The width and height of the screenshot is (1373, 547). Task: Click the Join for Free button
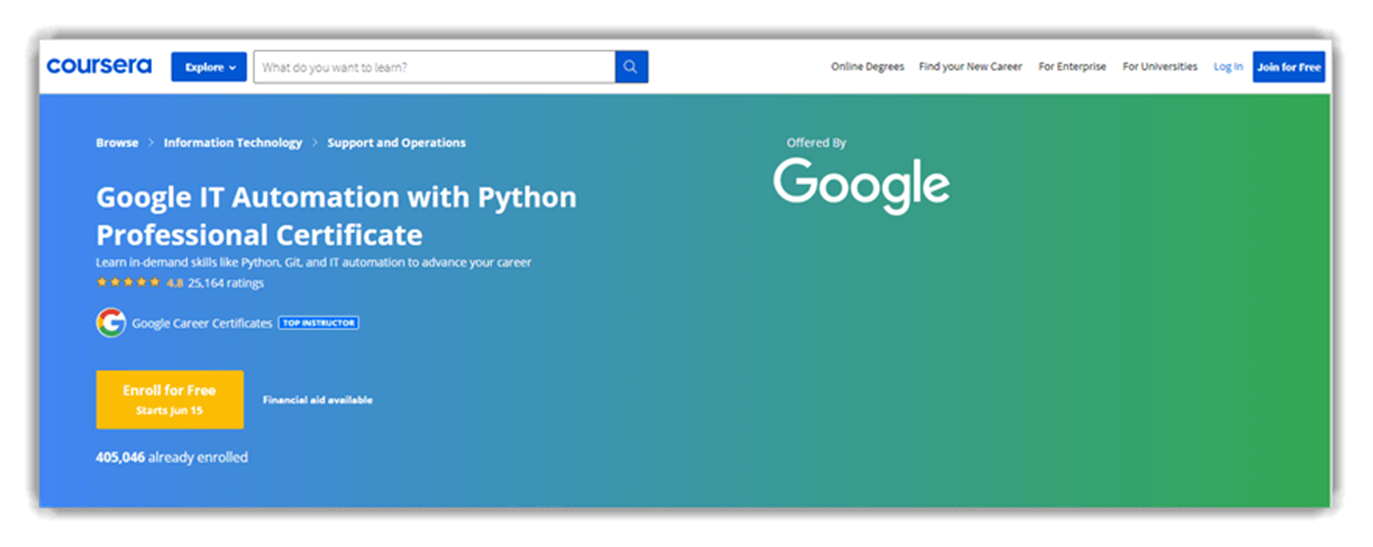1288,67
